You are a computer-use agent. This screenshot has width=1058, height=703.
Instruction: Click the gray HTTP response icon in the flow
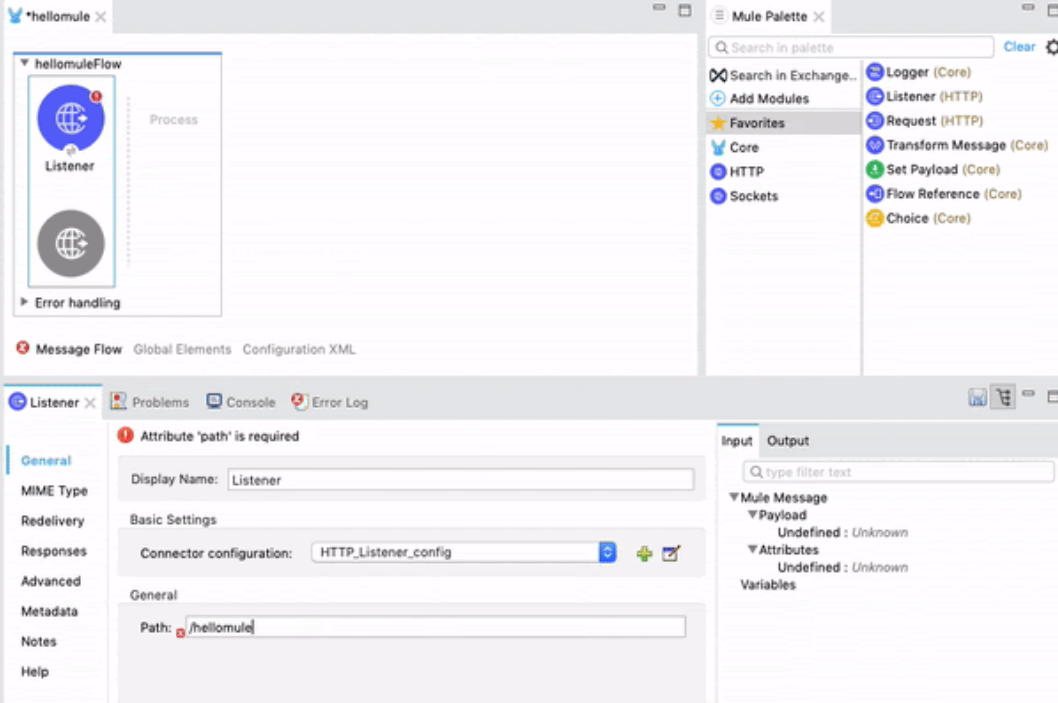[x=70, y=243]
